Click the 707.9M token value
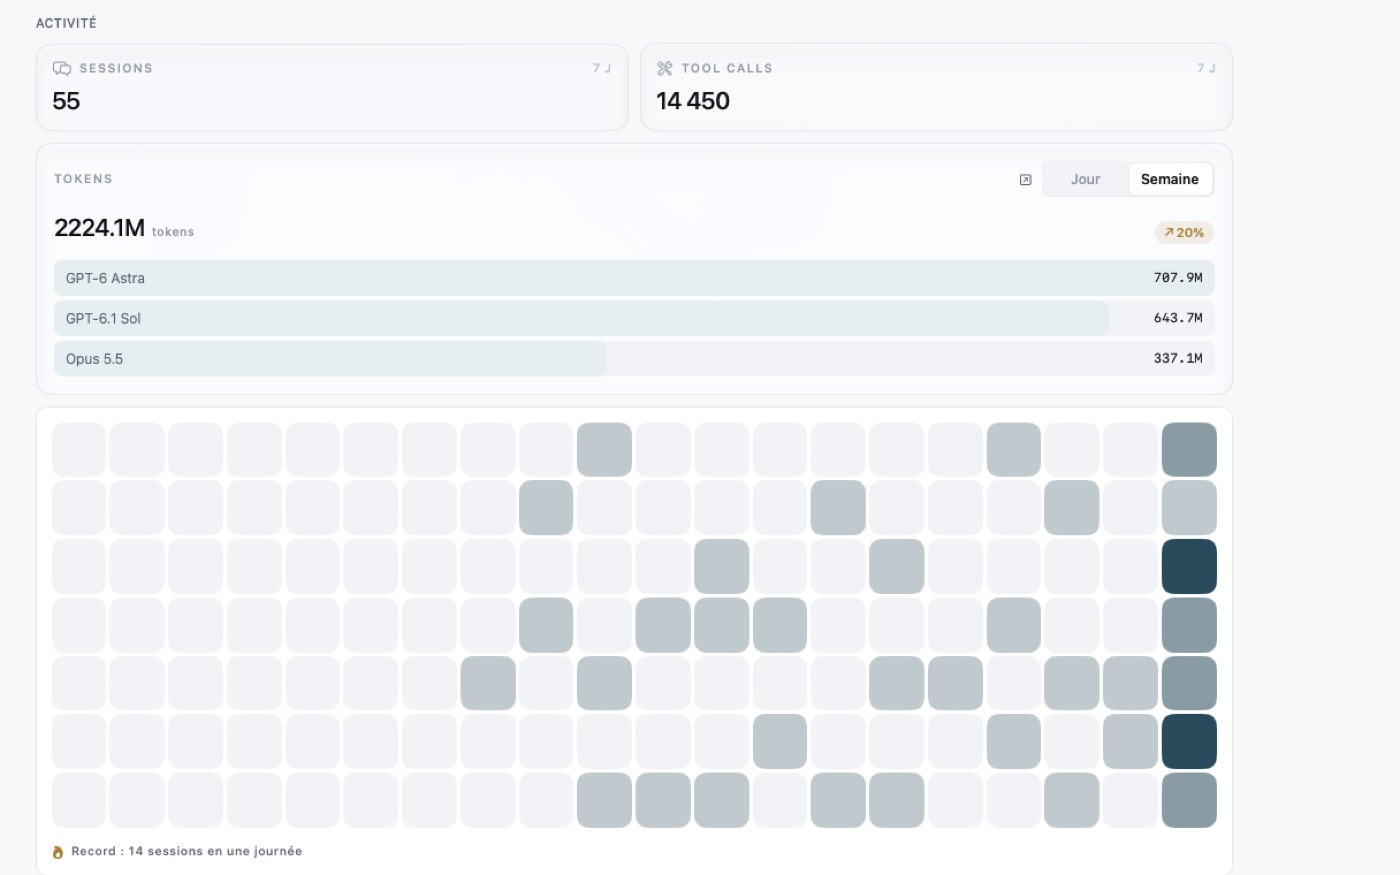The height and width of the screenshot is (875, 1400). pyautogui.click(x=1178, y=278)
